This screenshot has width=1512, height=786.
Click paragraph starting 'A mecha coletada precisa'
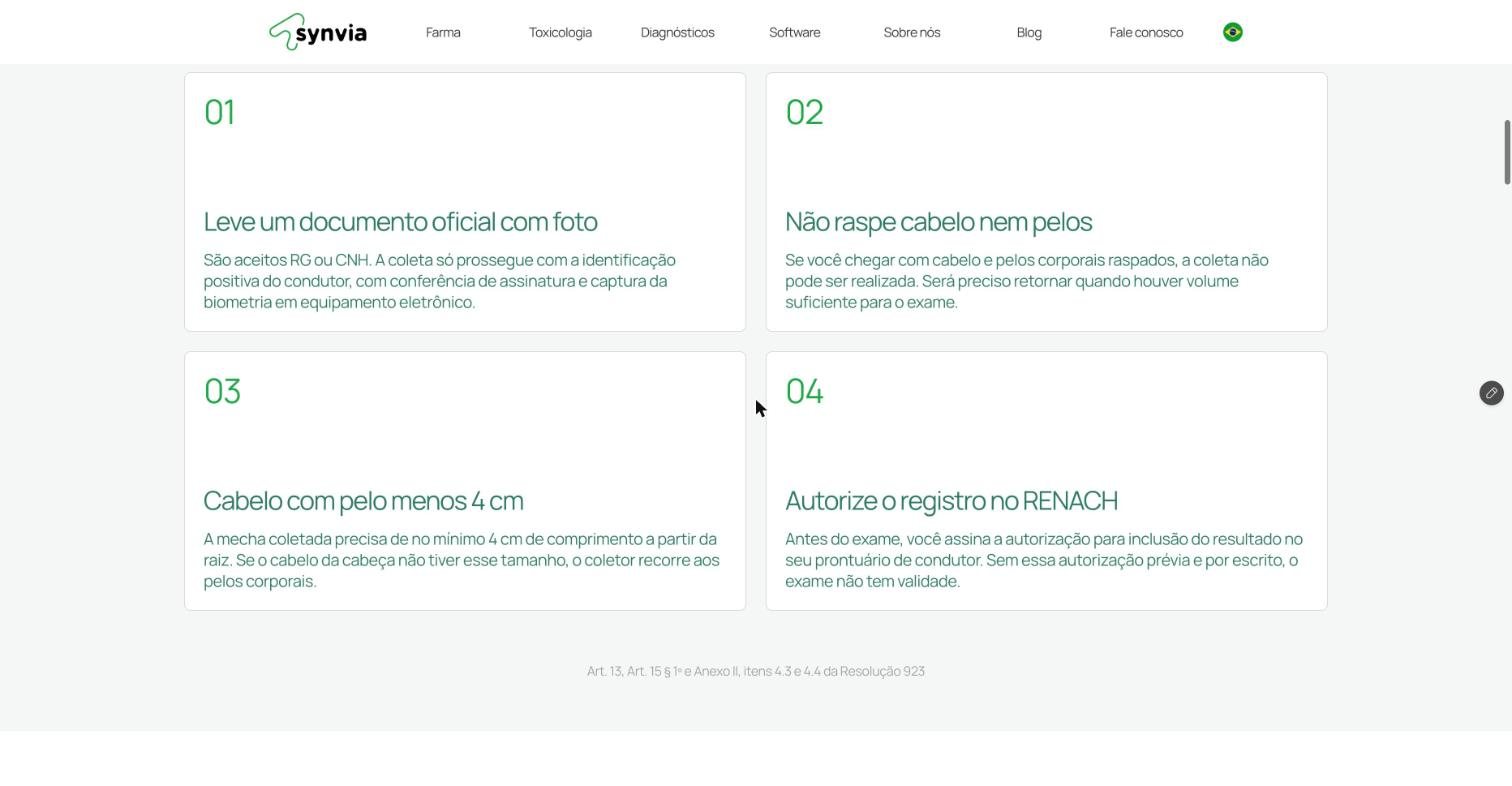461,560
